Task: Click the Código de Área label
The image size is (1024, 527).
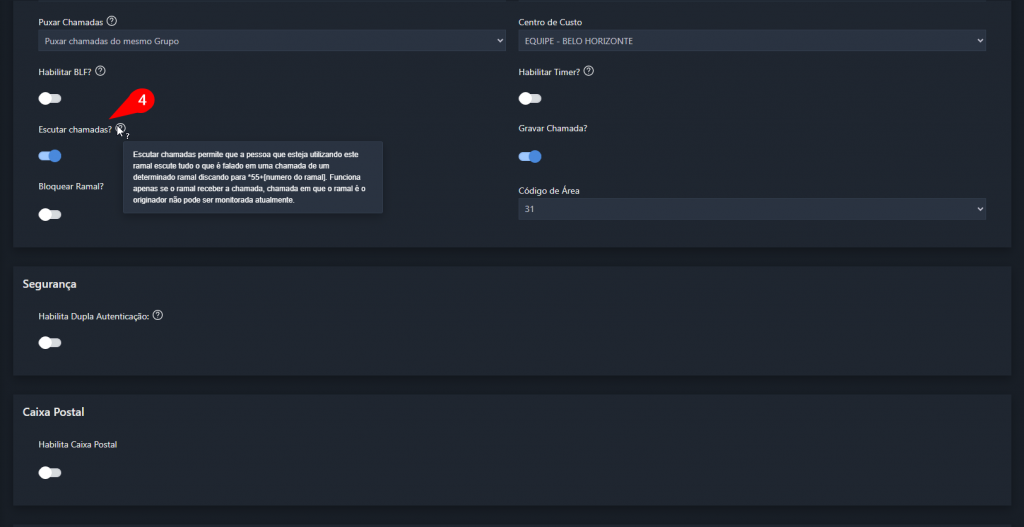Action: tap(549, 191)
